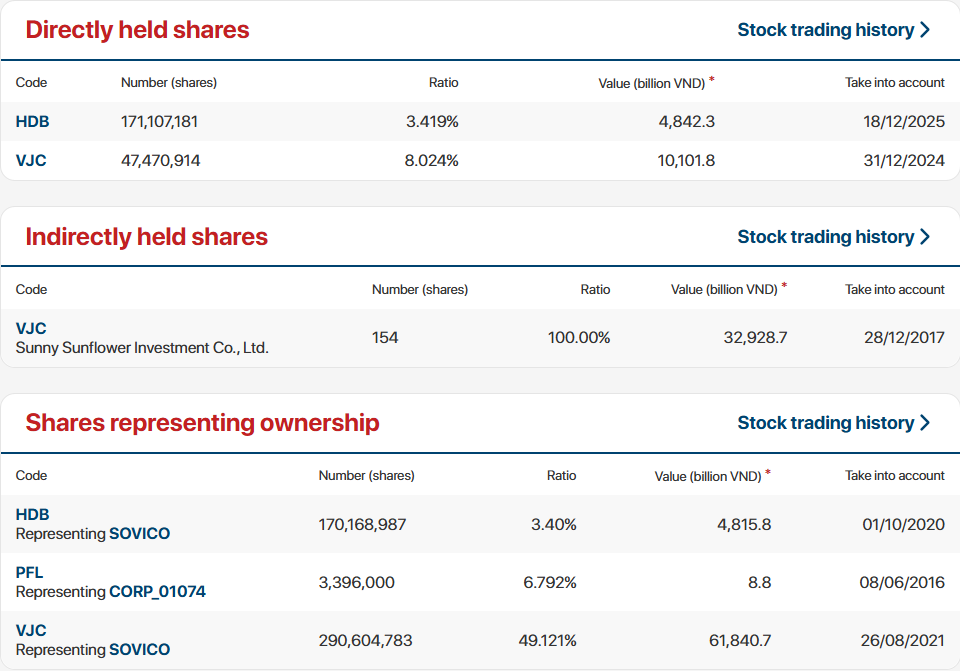Click SOVICO link in the HDB representing row
The image size is (960, 671).
pos(139,534)
